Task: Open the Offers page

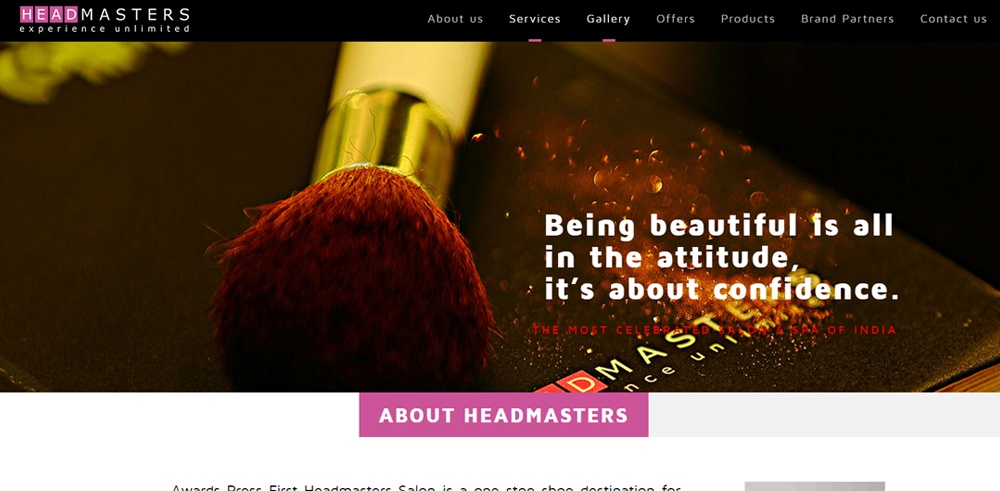Action: tap(675, 19)
